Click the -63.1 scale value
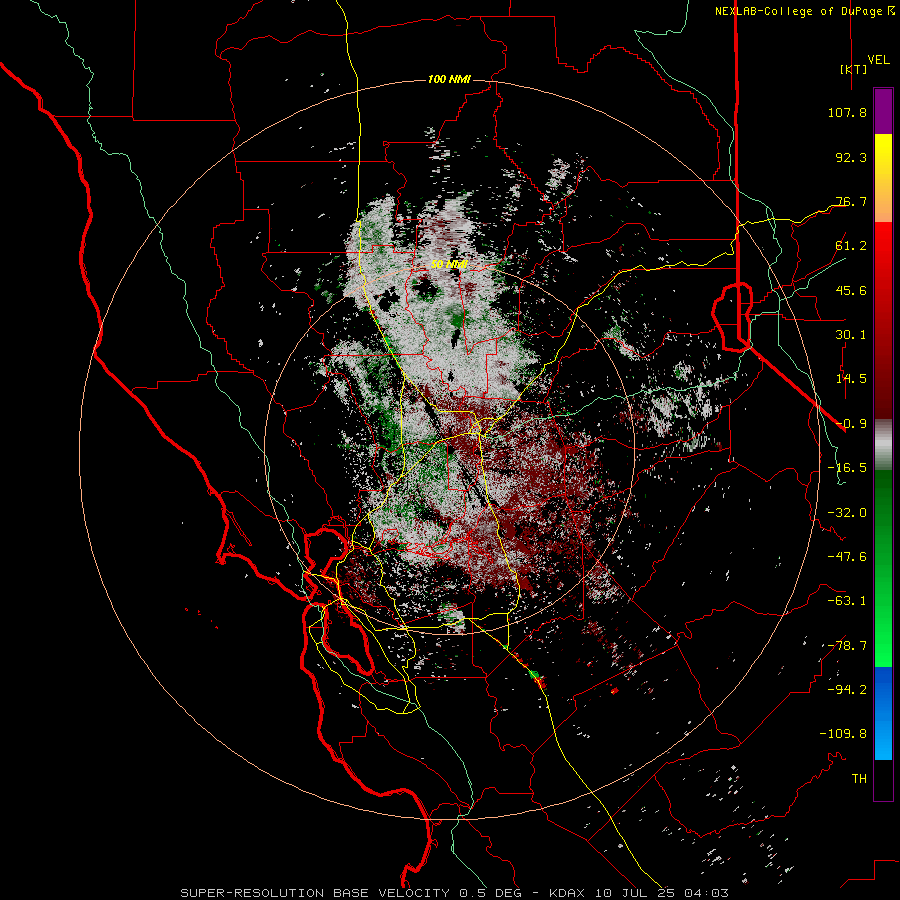 (x=847, y=601)
